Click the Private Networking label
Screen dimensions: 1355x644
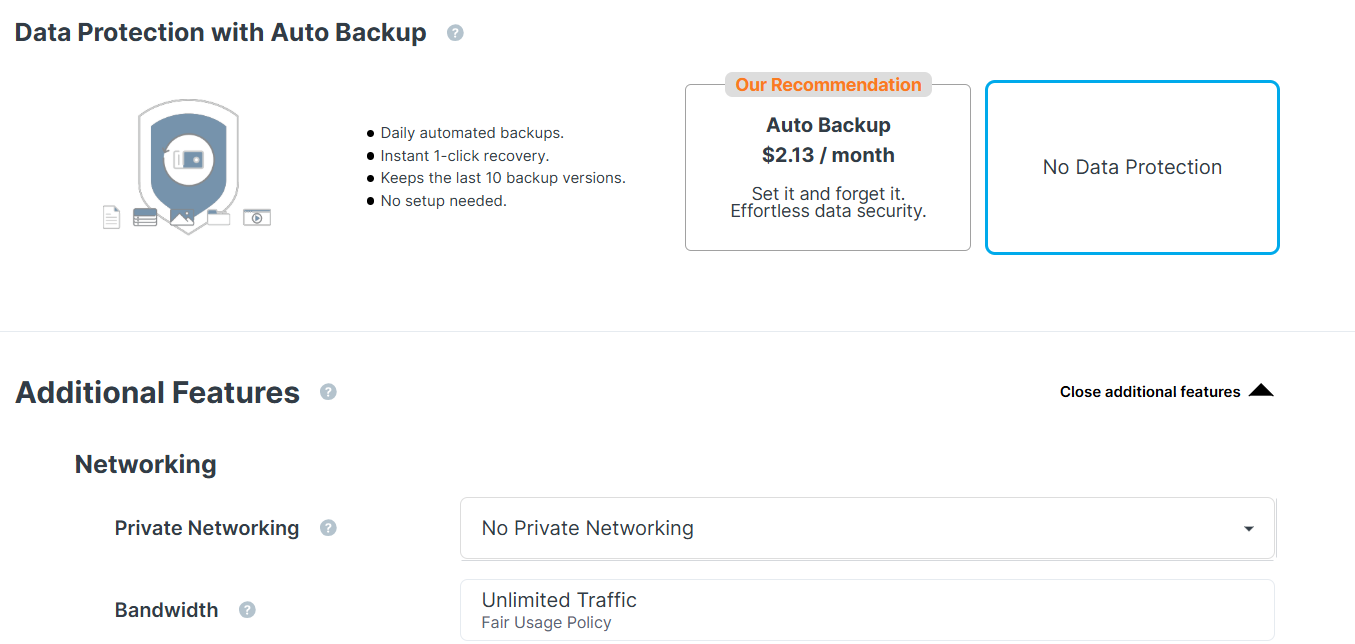click(x=207, y=528)
